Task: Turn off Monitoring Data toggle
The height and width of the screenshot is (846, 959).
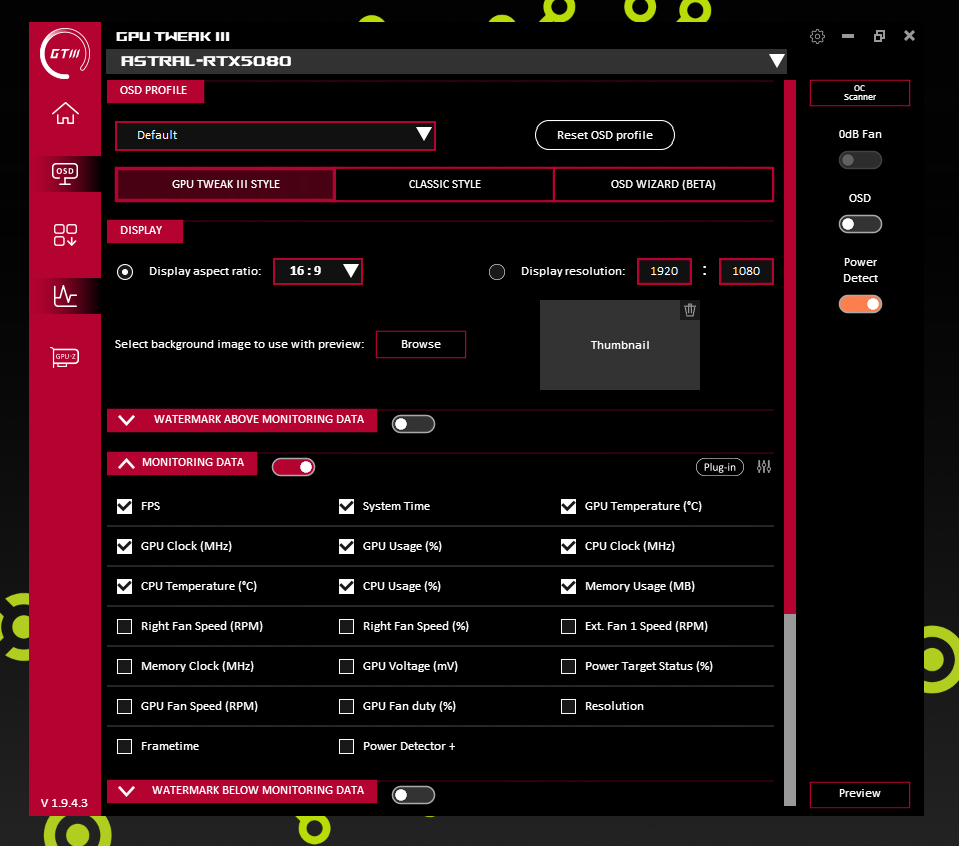Action: (x=294, y=467)
